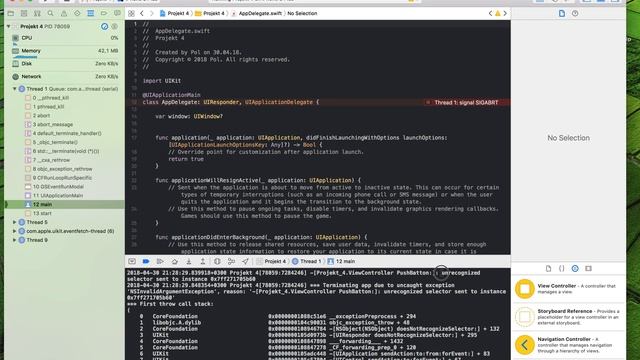Expand com.apple.uikit.eventfetch-thread
Image resolution: width=640 pixels, height=360 pixels.
coord(15,231)
